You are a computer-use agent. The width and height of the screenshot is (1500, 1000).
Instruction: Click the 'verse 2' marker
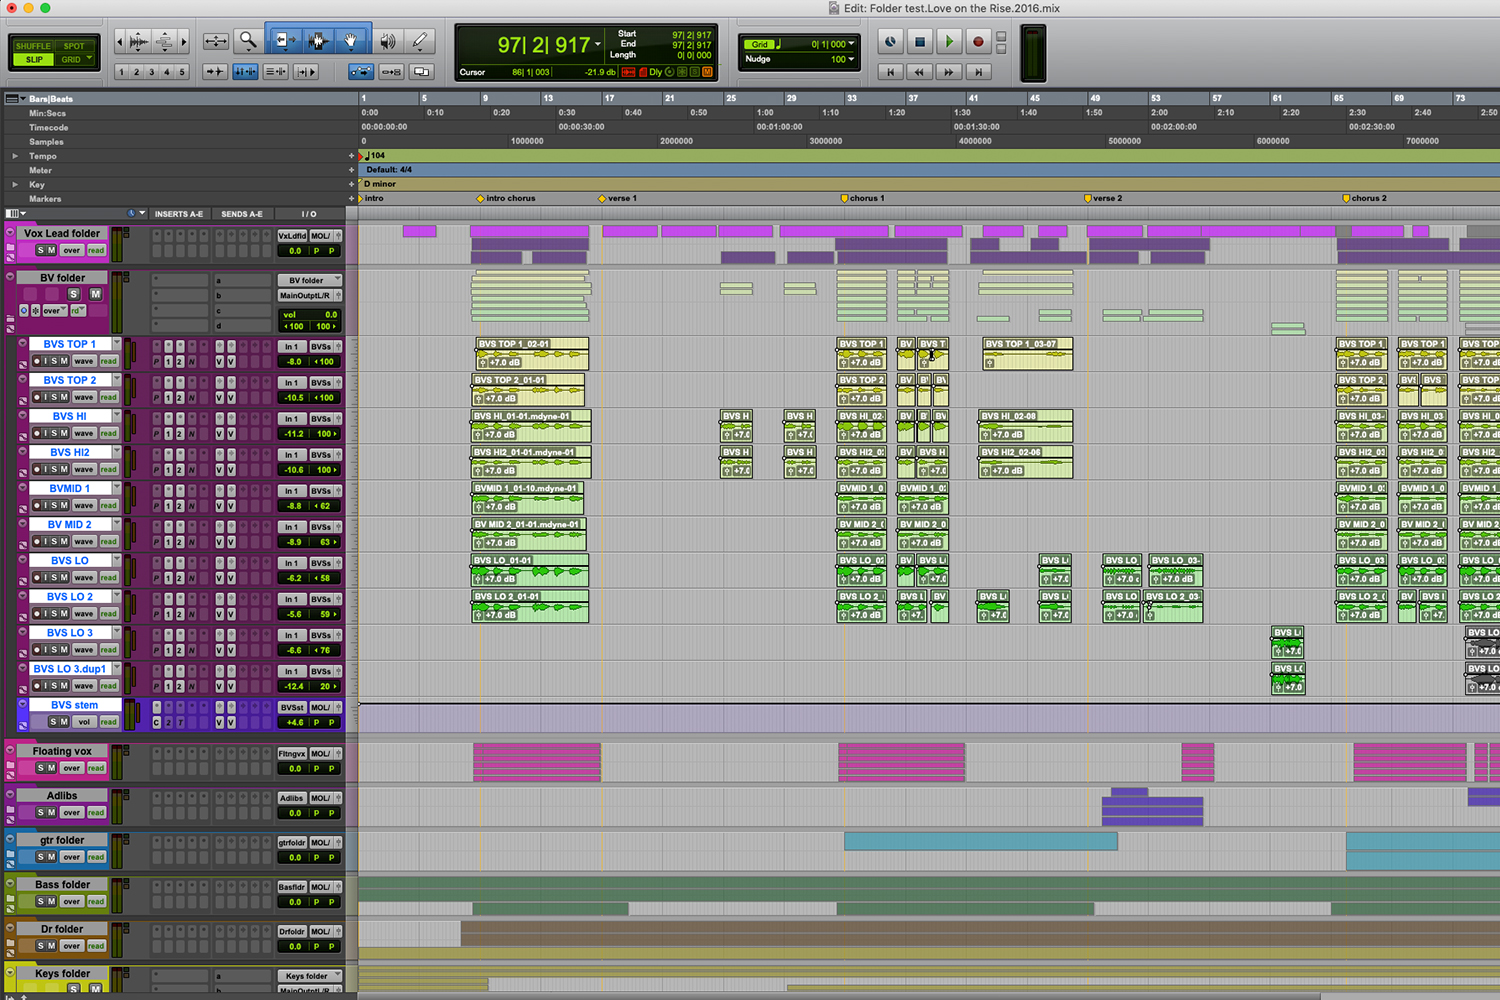click(1103, 199)
